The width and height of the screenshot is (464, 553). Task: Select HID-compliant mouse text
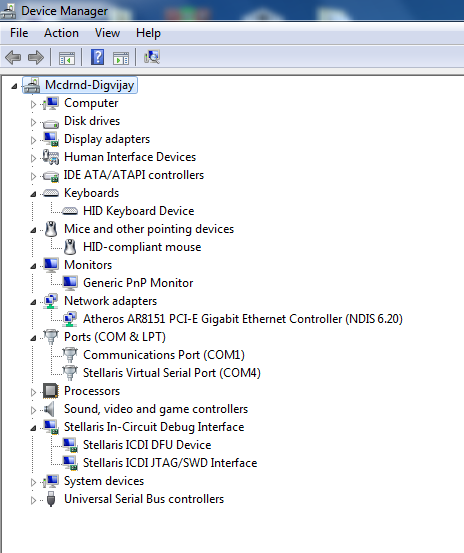(x=142, y=247)
